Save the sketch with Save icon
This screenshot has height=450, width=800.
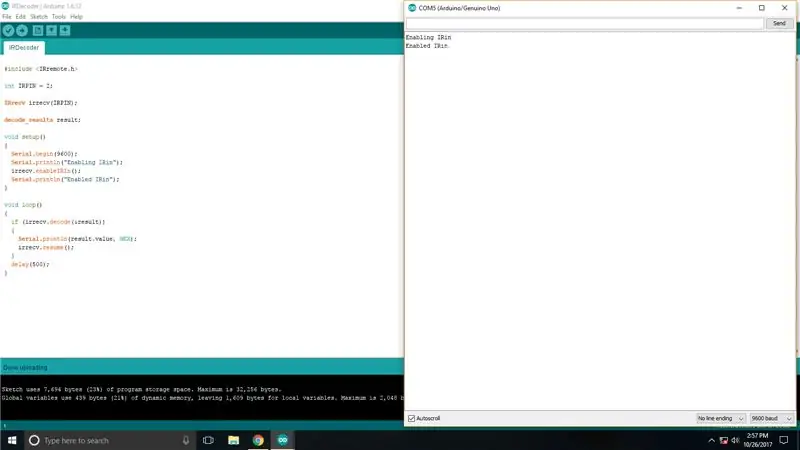click(x=65, y=31)
